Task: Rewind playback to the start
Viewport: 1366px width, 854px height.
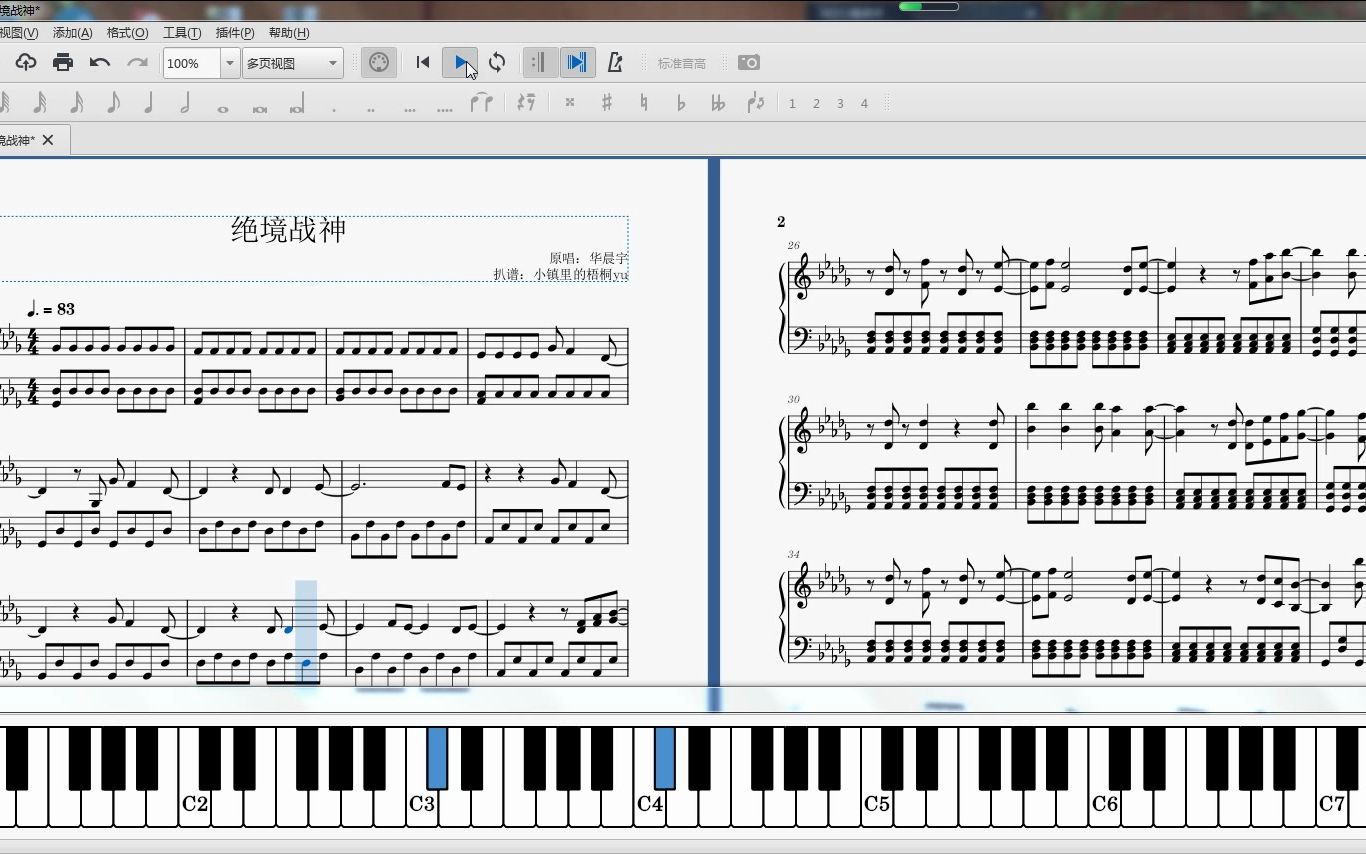Action: click(x=423, y=63)
